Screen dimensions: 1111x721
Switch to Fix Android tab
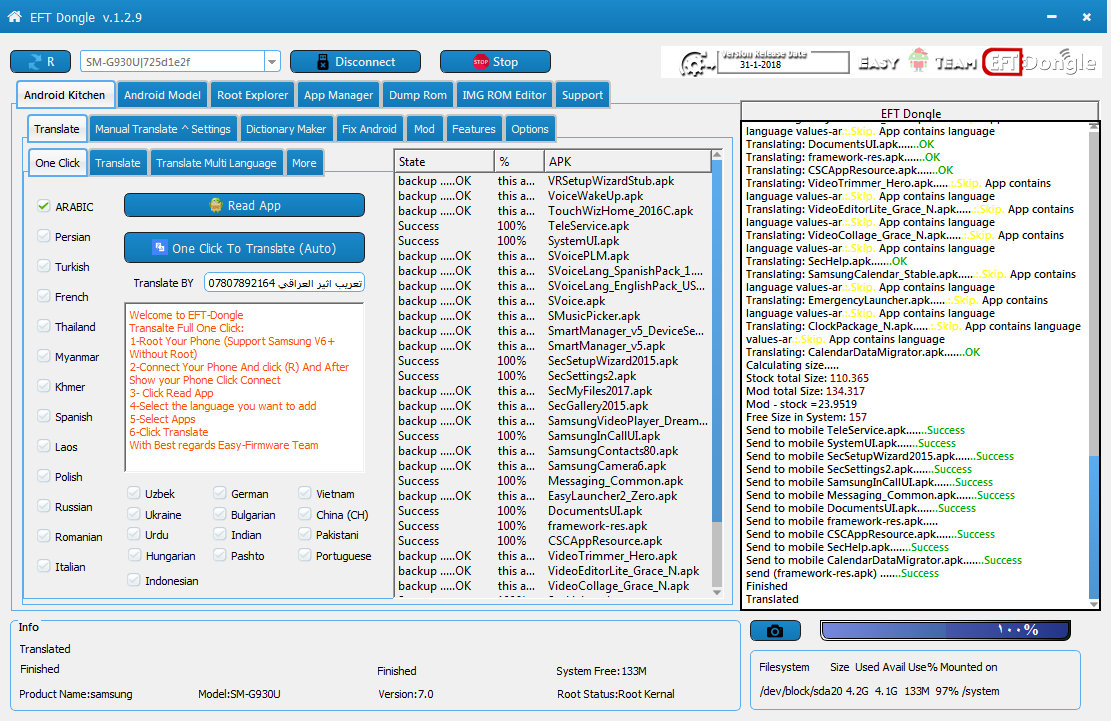(369, 129)
